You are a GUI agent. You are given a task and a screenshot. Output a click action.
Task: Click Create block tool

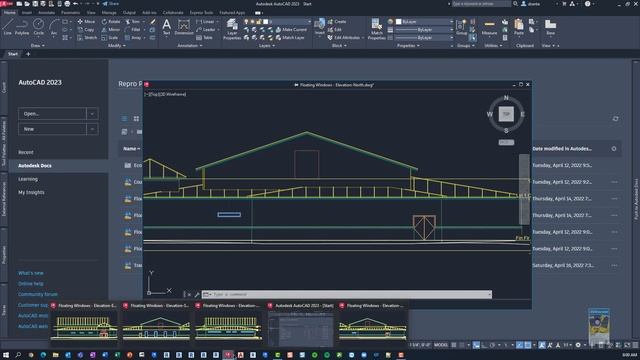click(x=337, y=22)
